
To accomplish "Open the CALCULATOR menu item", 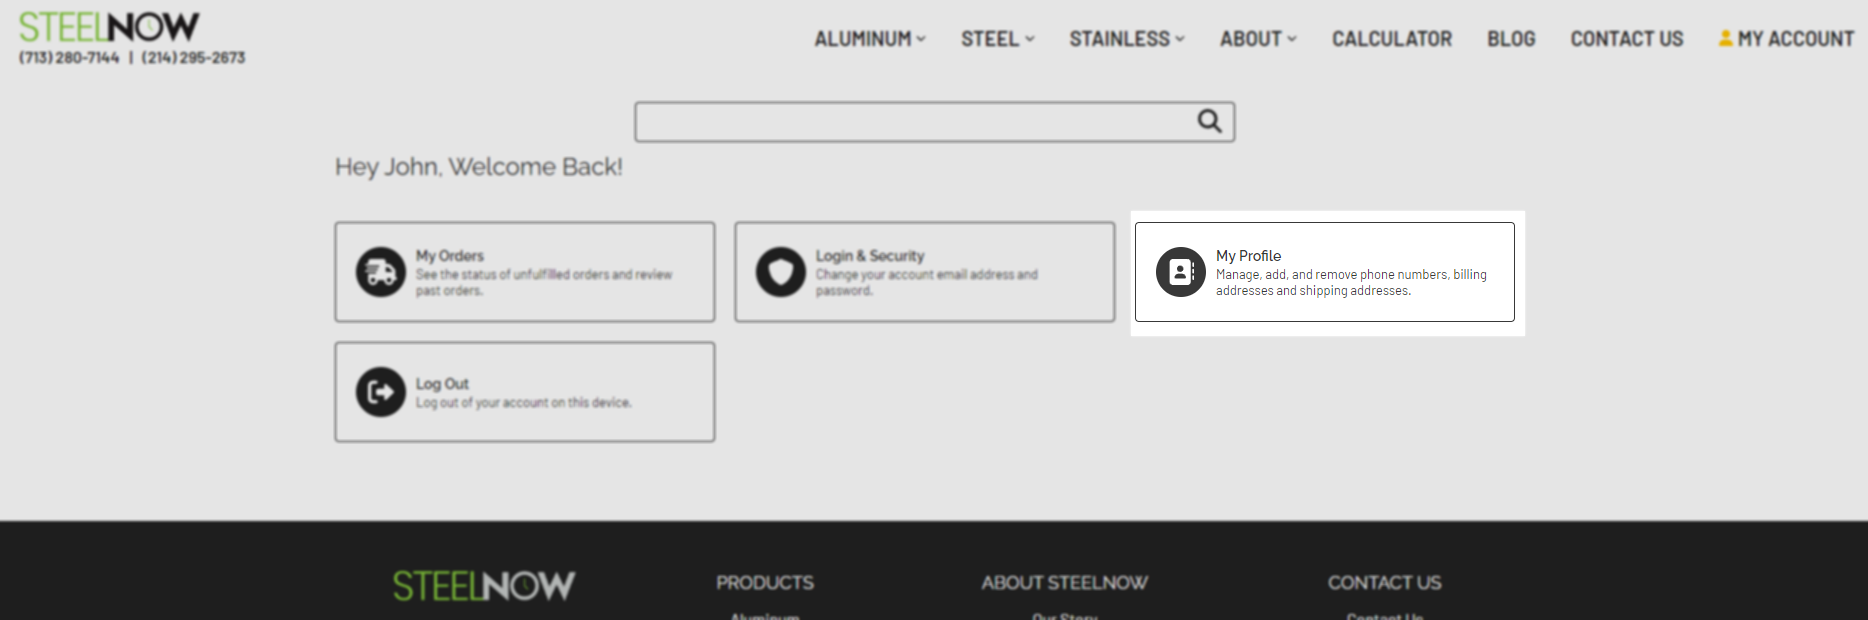I will (x=1391, y=39).
